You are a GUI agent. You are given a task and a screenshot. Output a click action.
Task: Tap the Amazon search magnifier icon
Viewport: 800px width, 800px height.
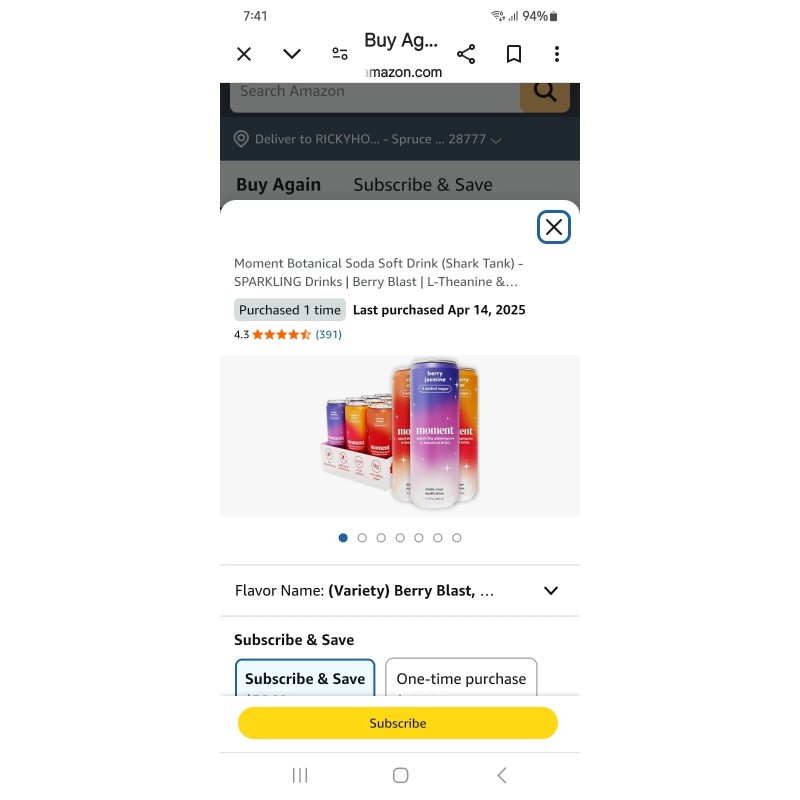click(545, 93)
